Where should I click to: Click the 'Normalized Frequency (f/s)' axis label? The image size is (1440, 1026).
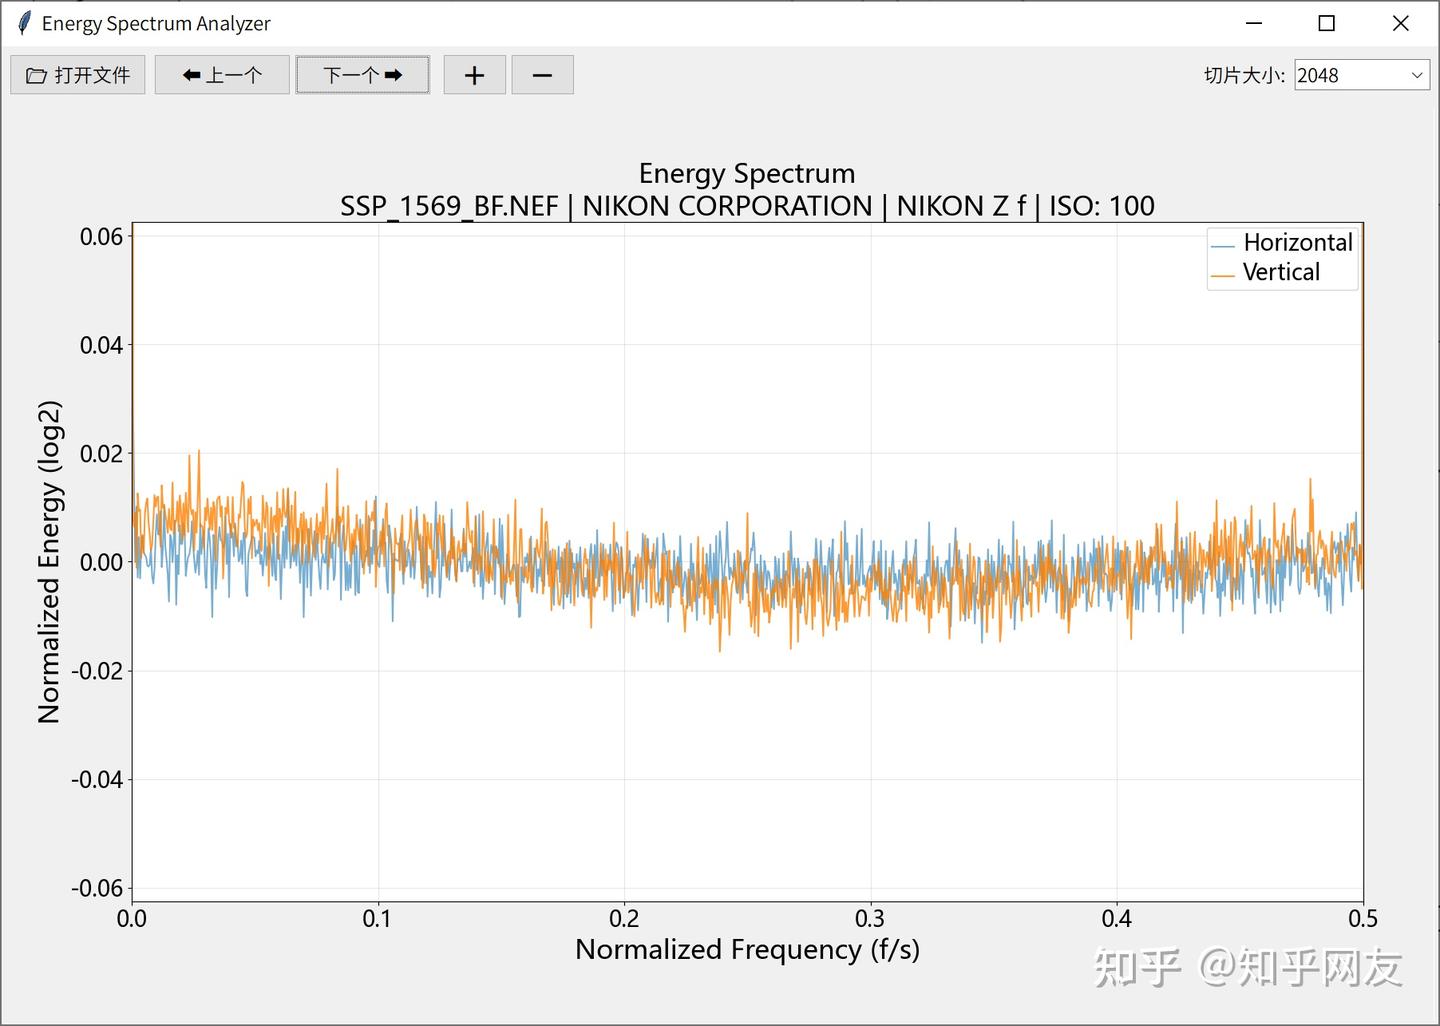tap(747, 949)
